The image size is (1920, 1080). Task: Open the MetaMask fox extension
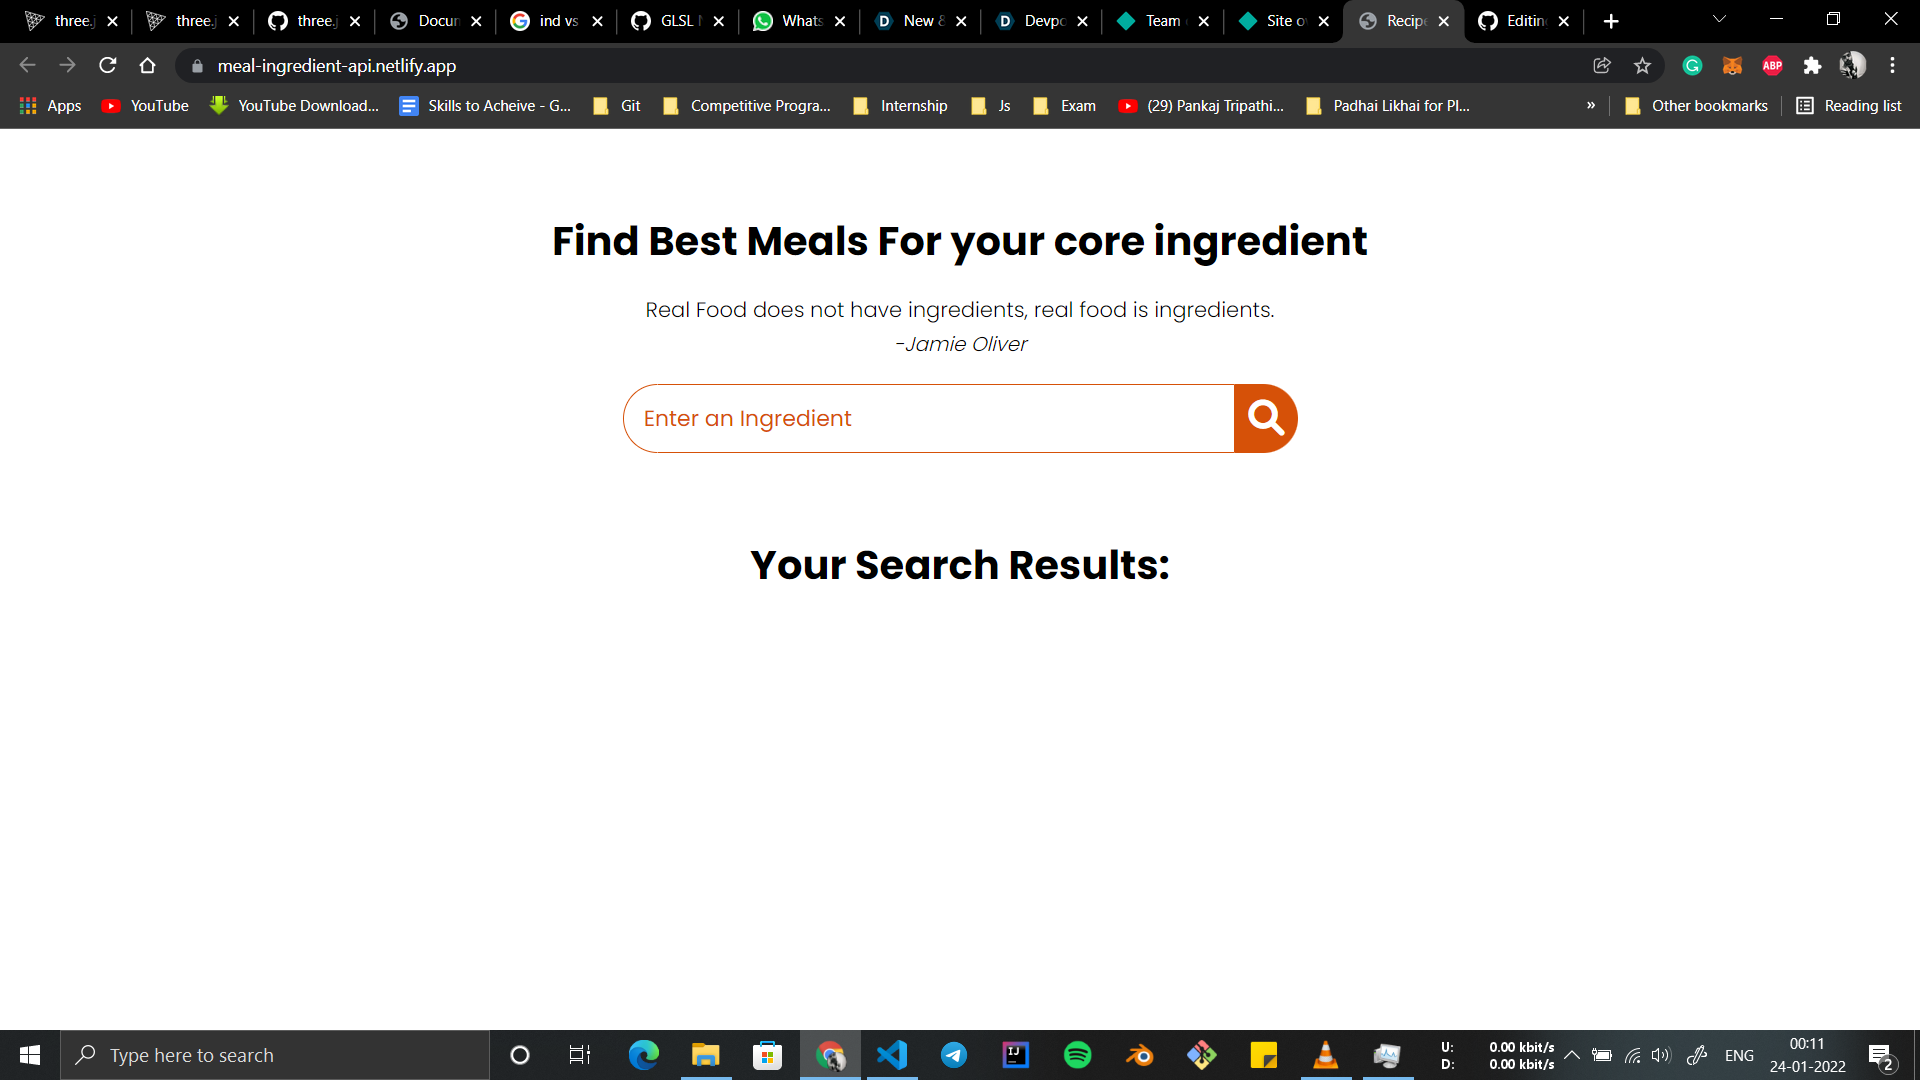pos(1732,65)
